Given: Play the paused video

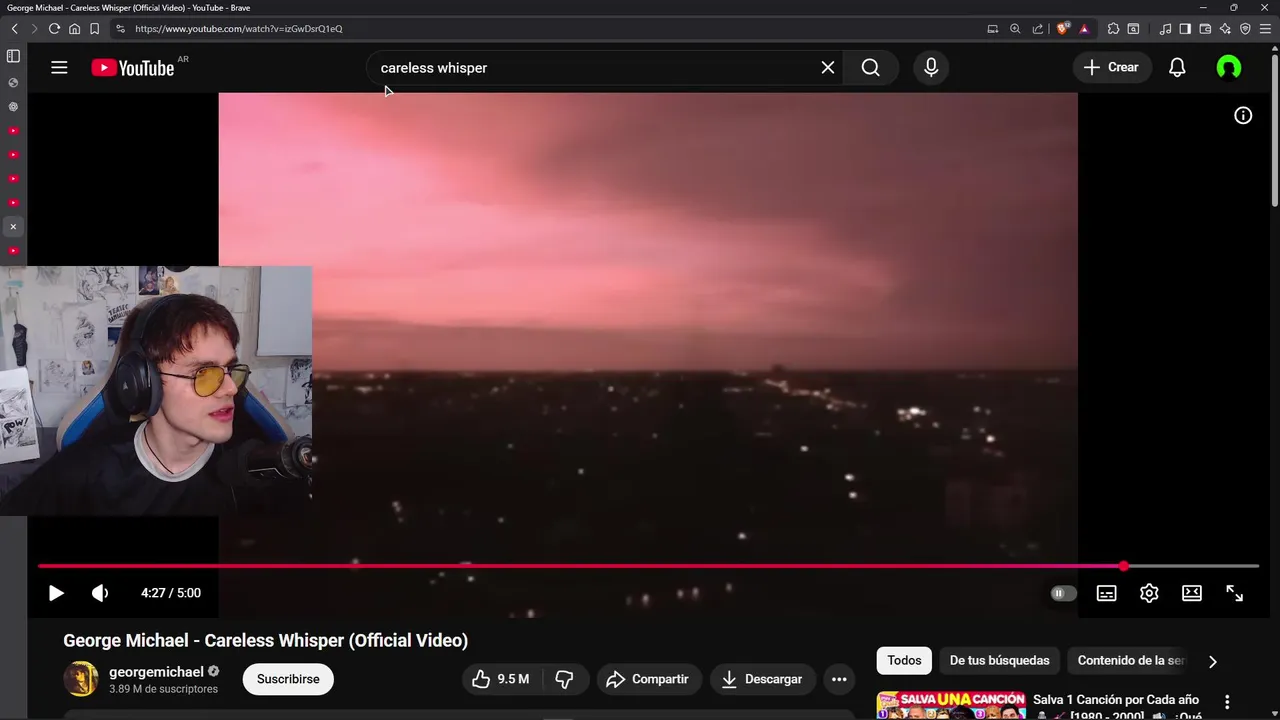Looking at the screenshot, I should (56, 593).
